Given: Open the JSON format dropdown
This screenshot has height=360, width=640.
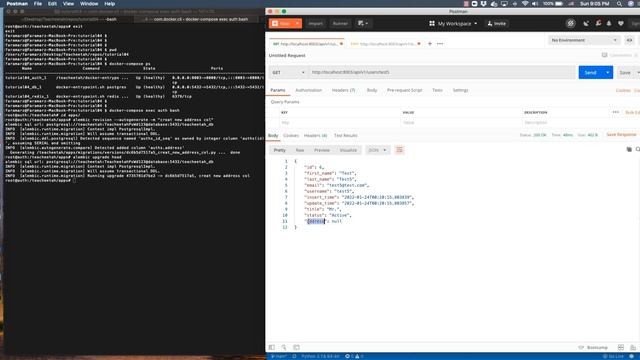Looking at the screenshot, I should pos(377,150).
